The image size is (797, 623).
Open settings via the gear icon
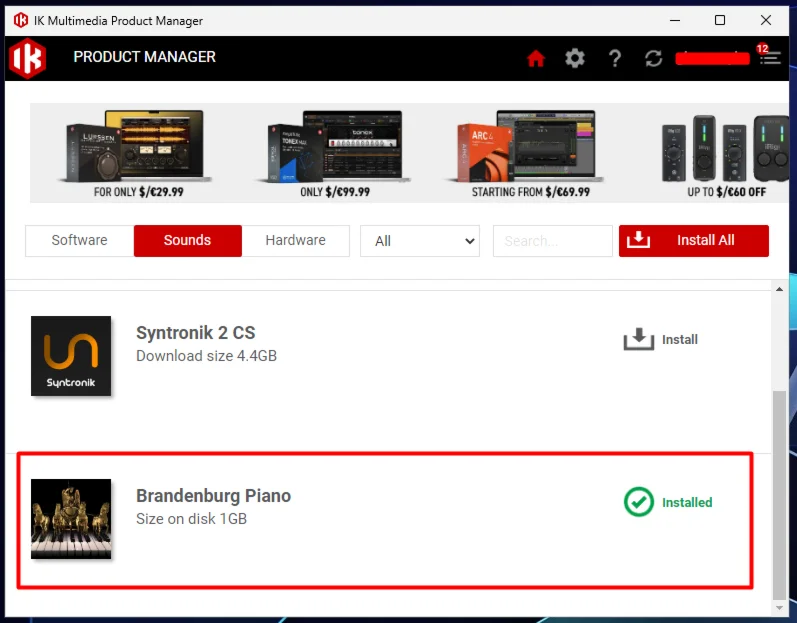pos(575,58)
